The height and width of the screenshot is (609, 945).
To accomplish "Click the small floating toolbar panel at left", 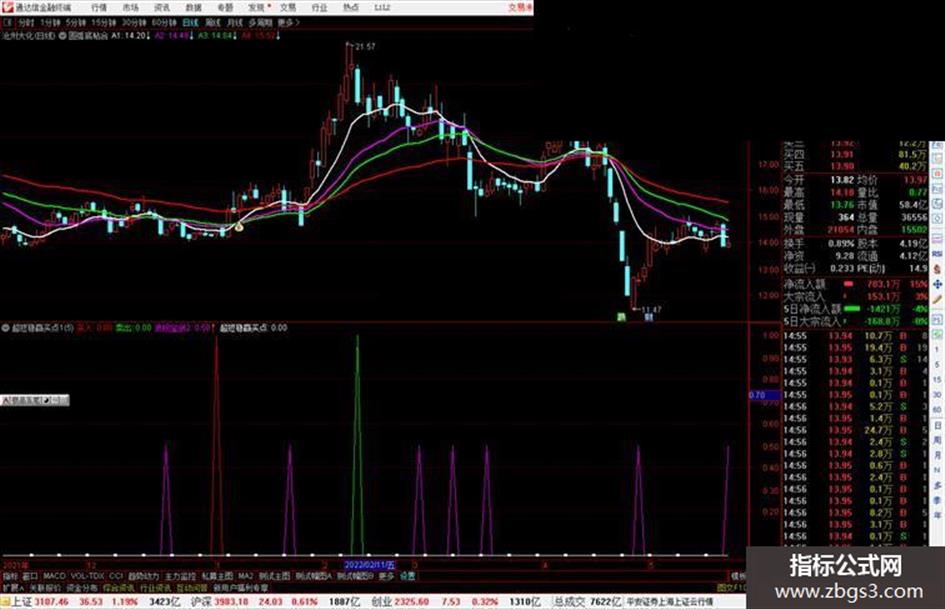I will click(x=35, y=400).
